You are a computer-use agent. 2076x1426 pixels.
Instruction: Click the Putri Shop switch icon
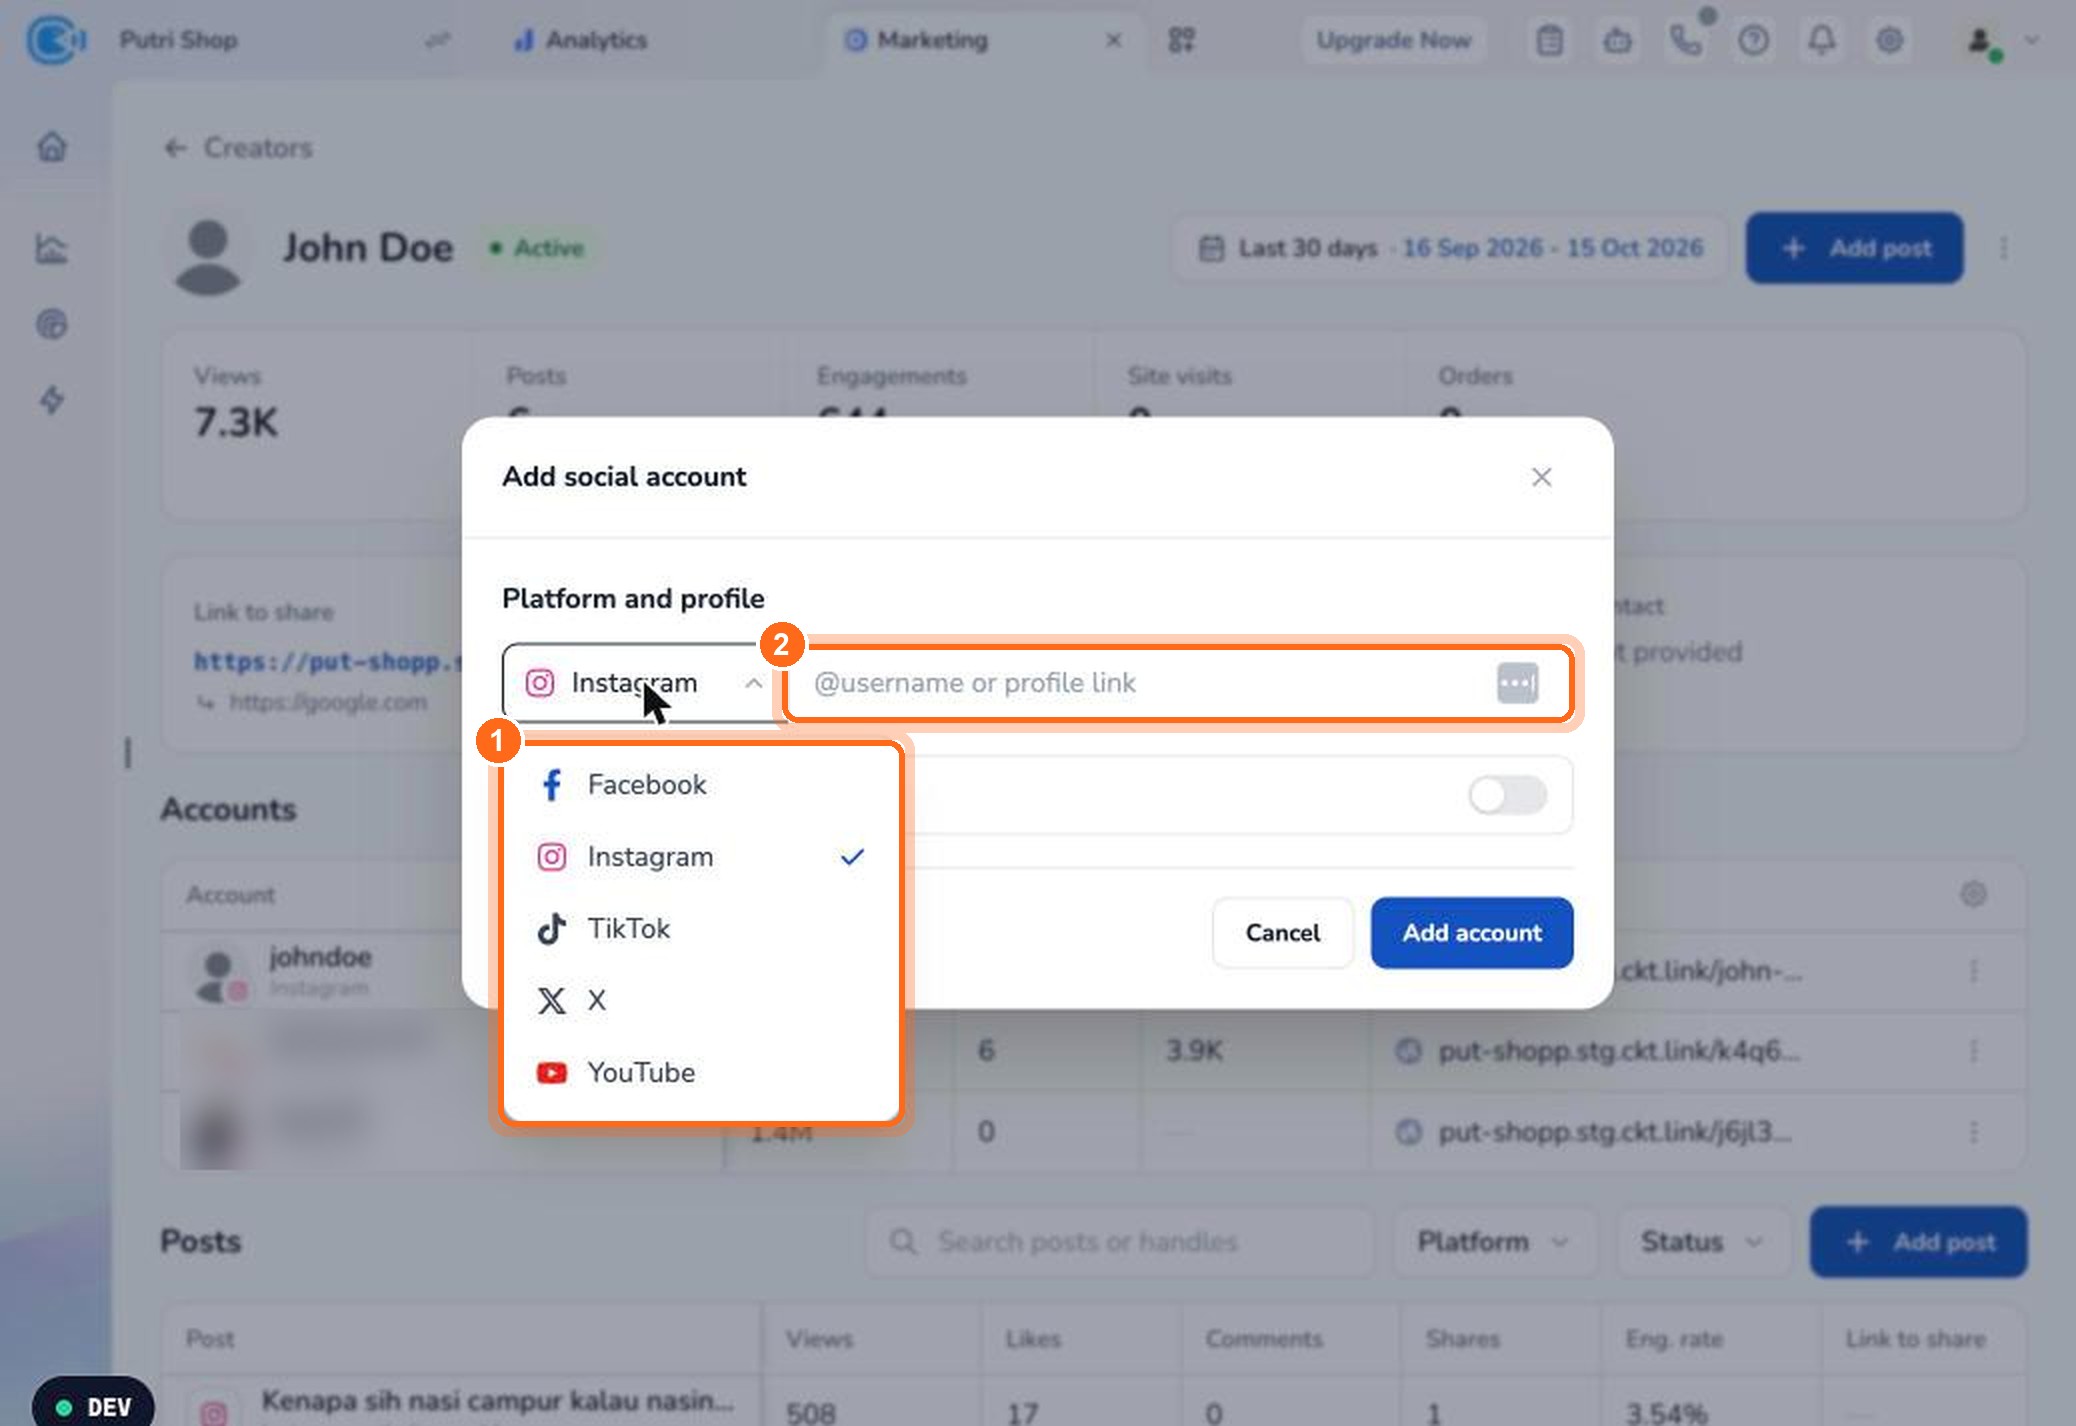coord(437,40)
